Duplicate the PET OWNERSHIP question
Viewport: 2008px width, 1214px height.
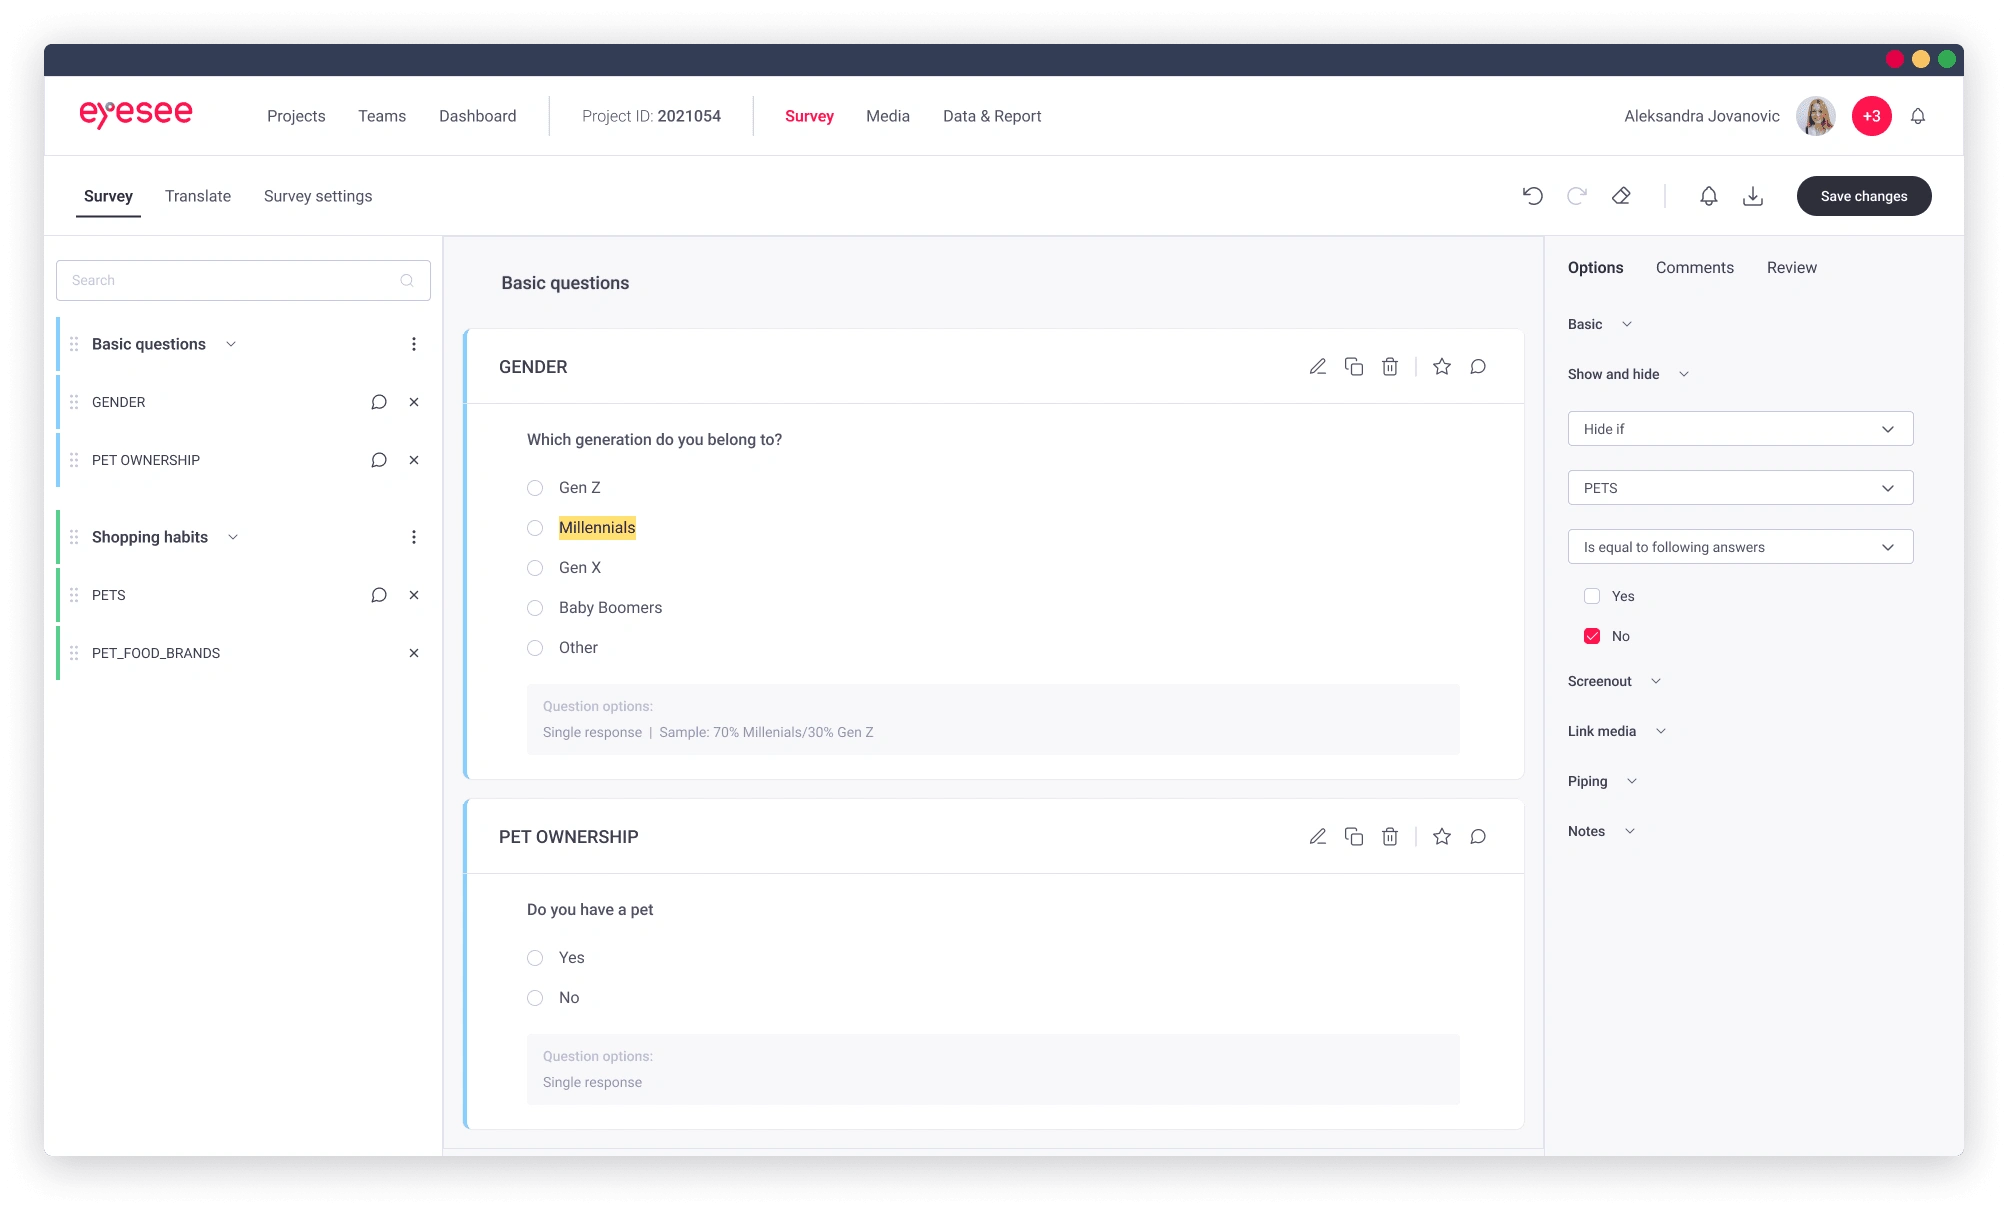tap(1354, 837)
